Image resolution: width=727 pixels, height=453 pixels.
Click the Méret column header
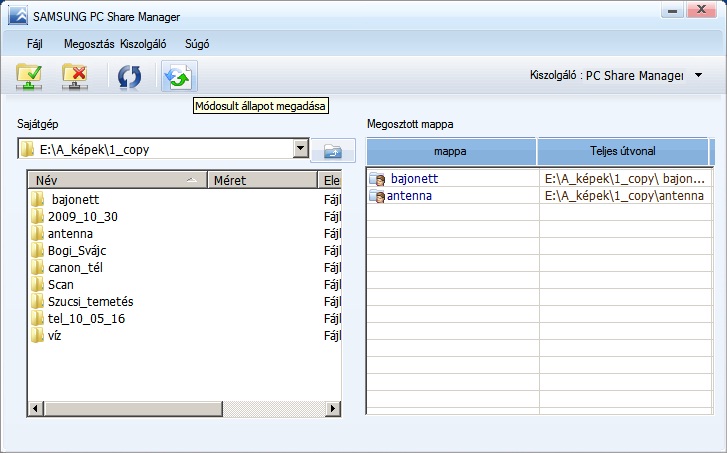[x=262, y=180]
